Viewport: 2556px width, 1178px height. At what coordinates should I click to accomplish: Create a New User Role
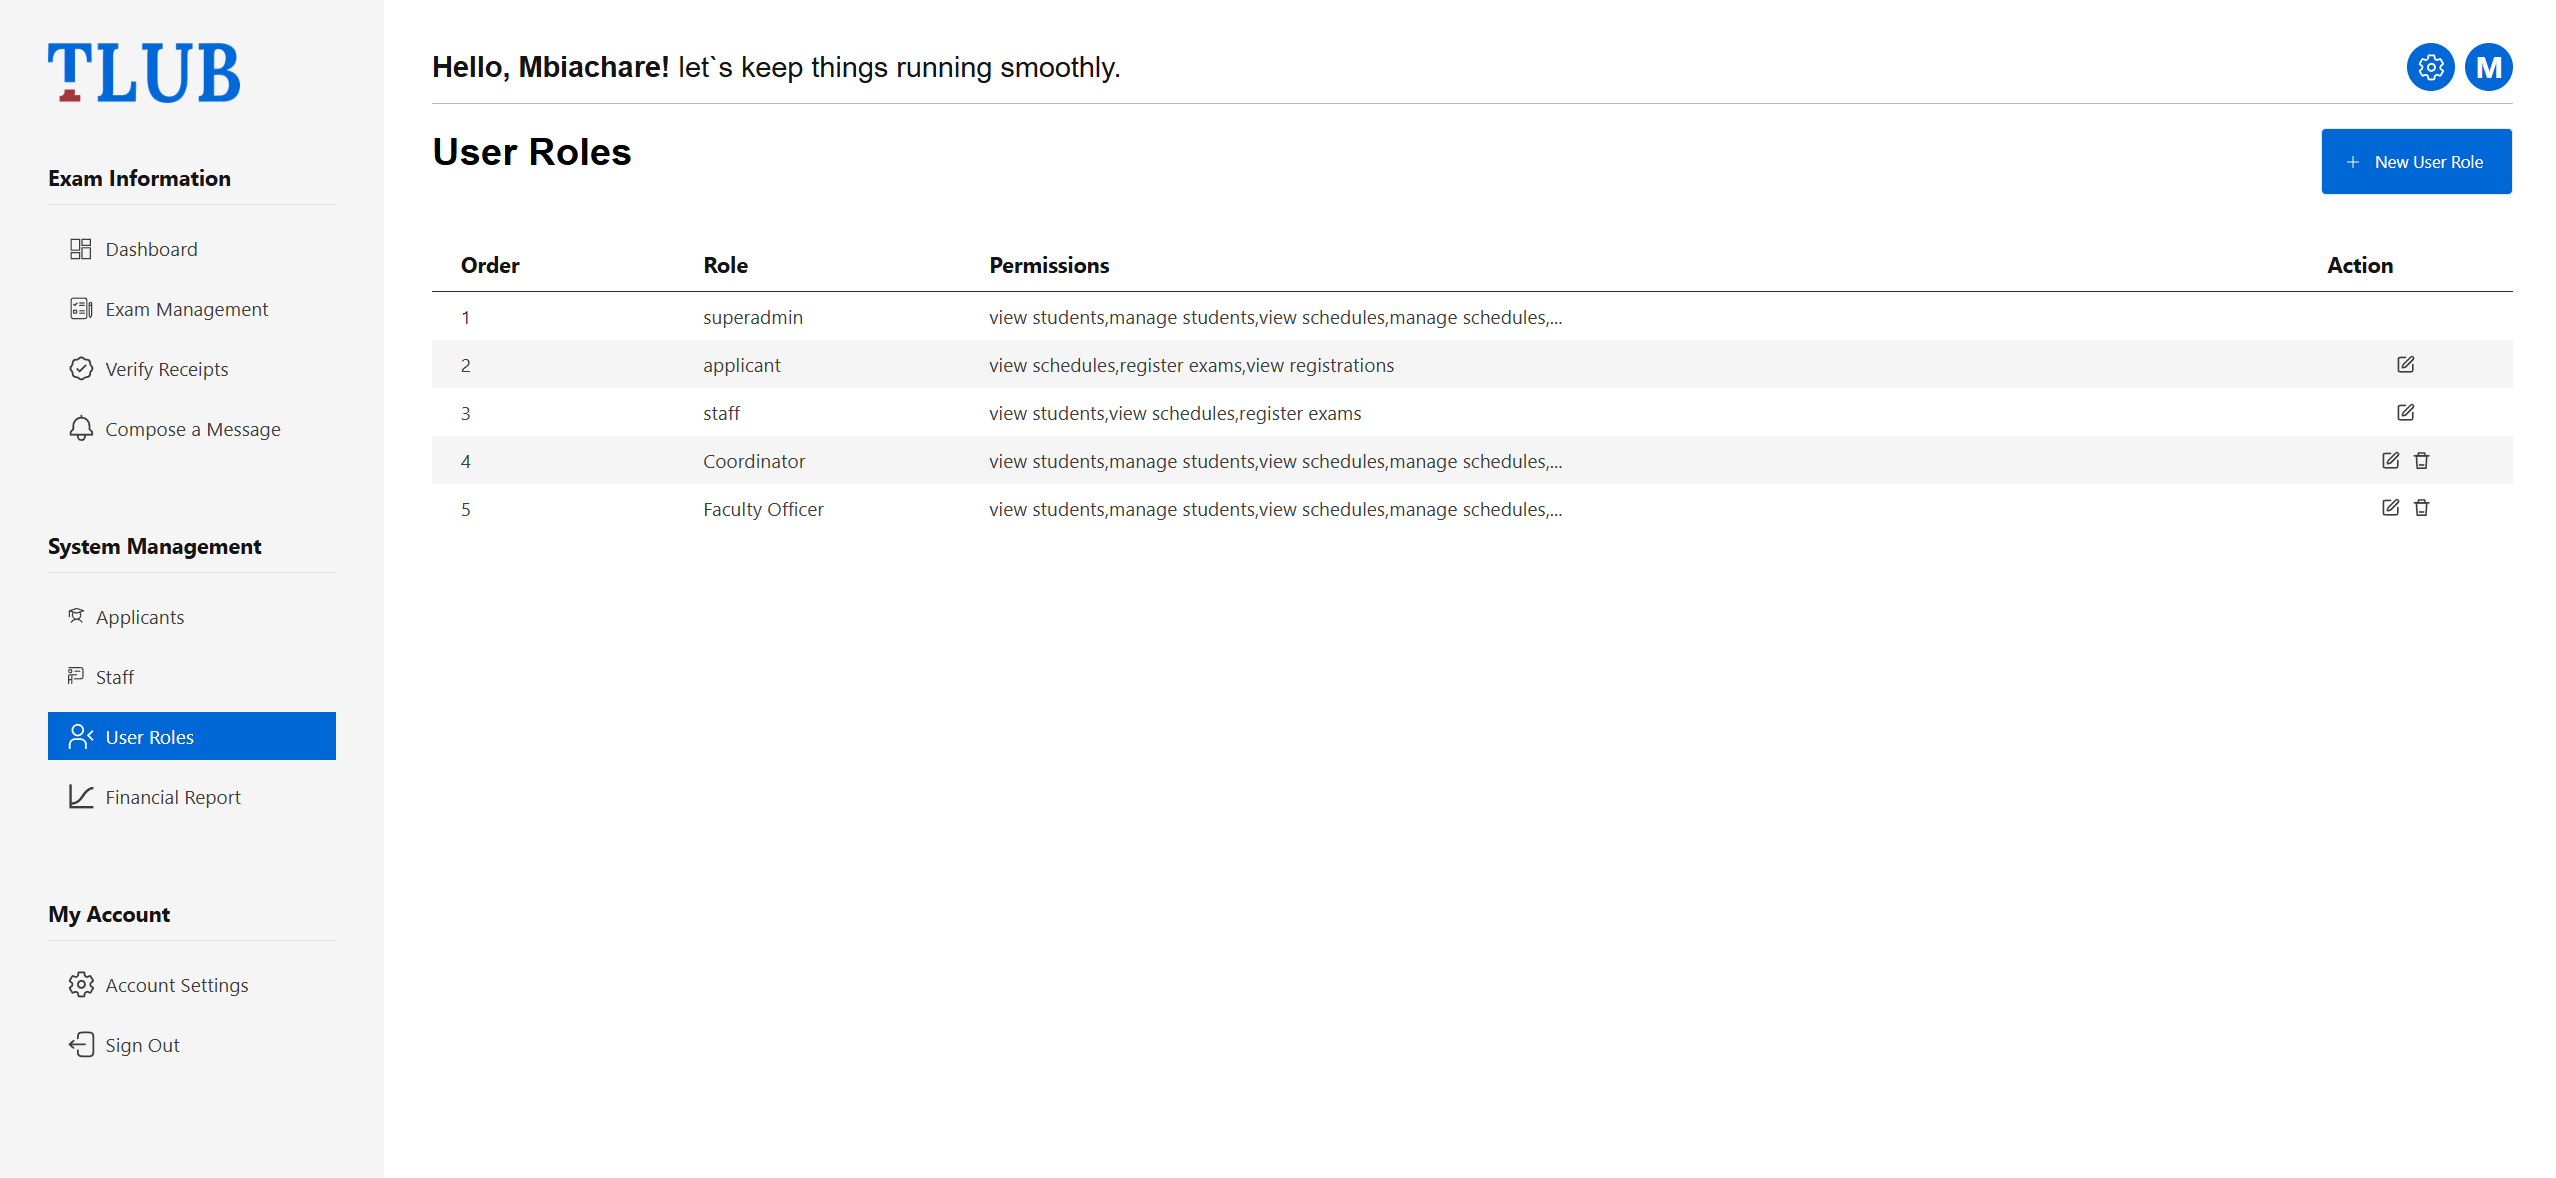click(x=2416, y=161)
